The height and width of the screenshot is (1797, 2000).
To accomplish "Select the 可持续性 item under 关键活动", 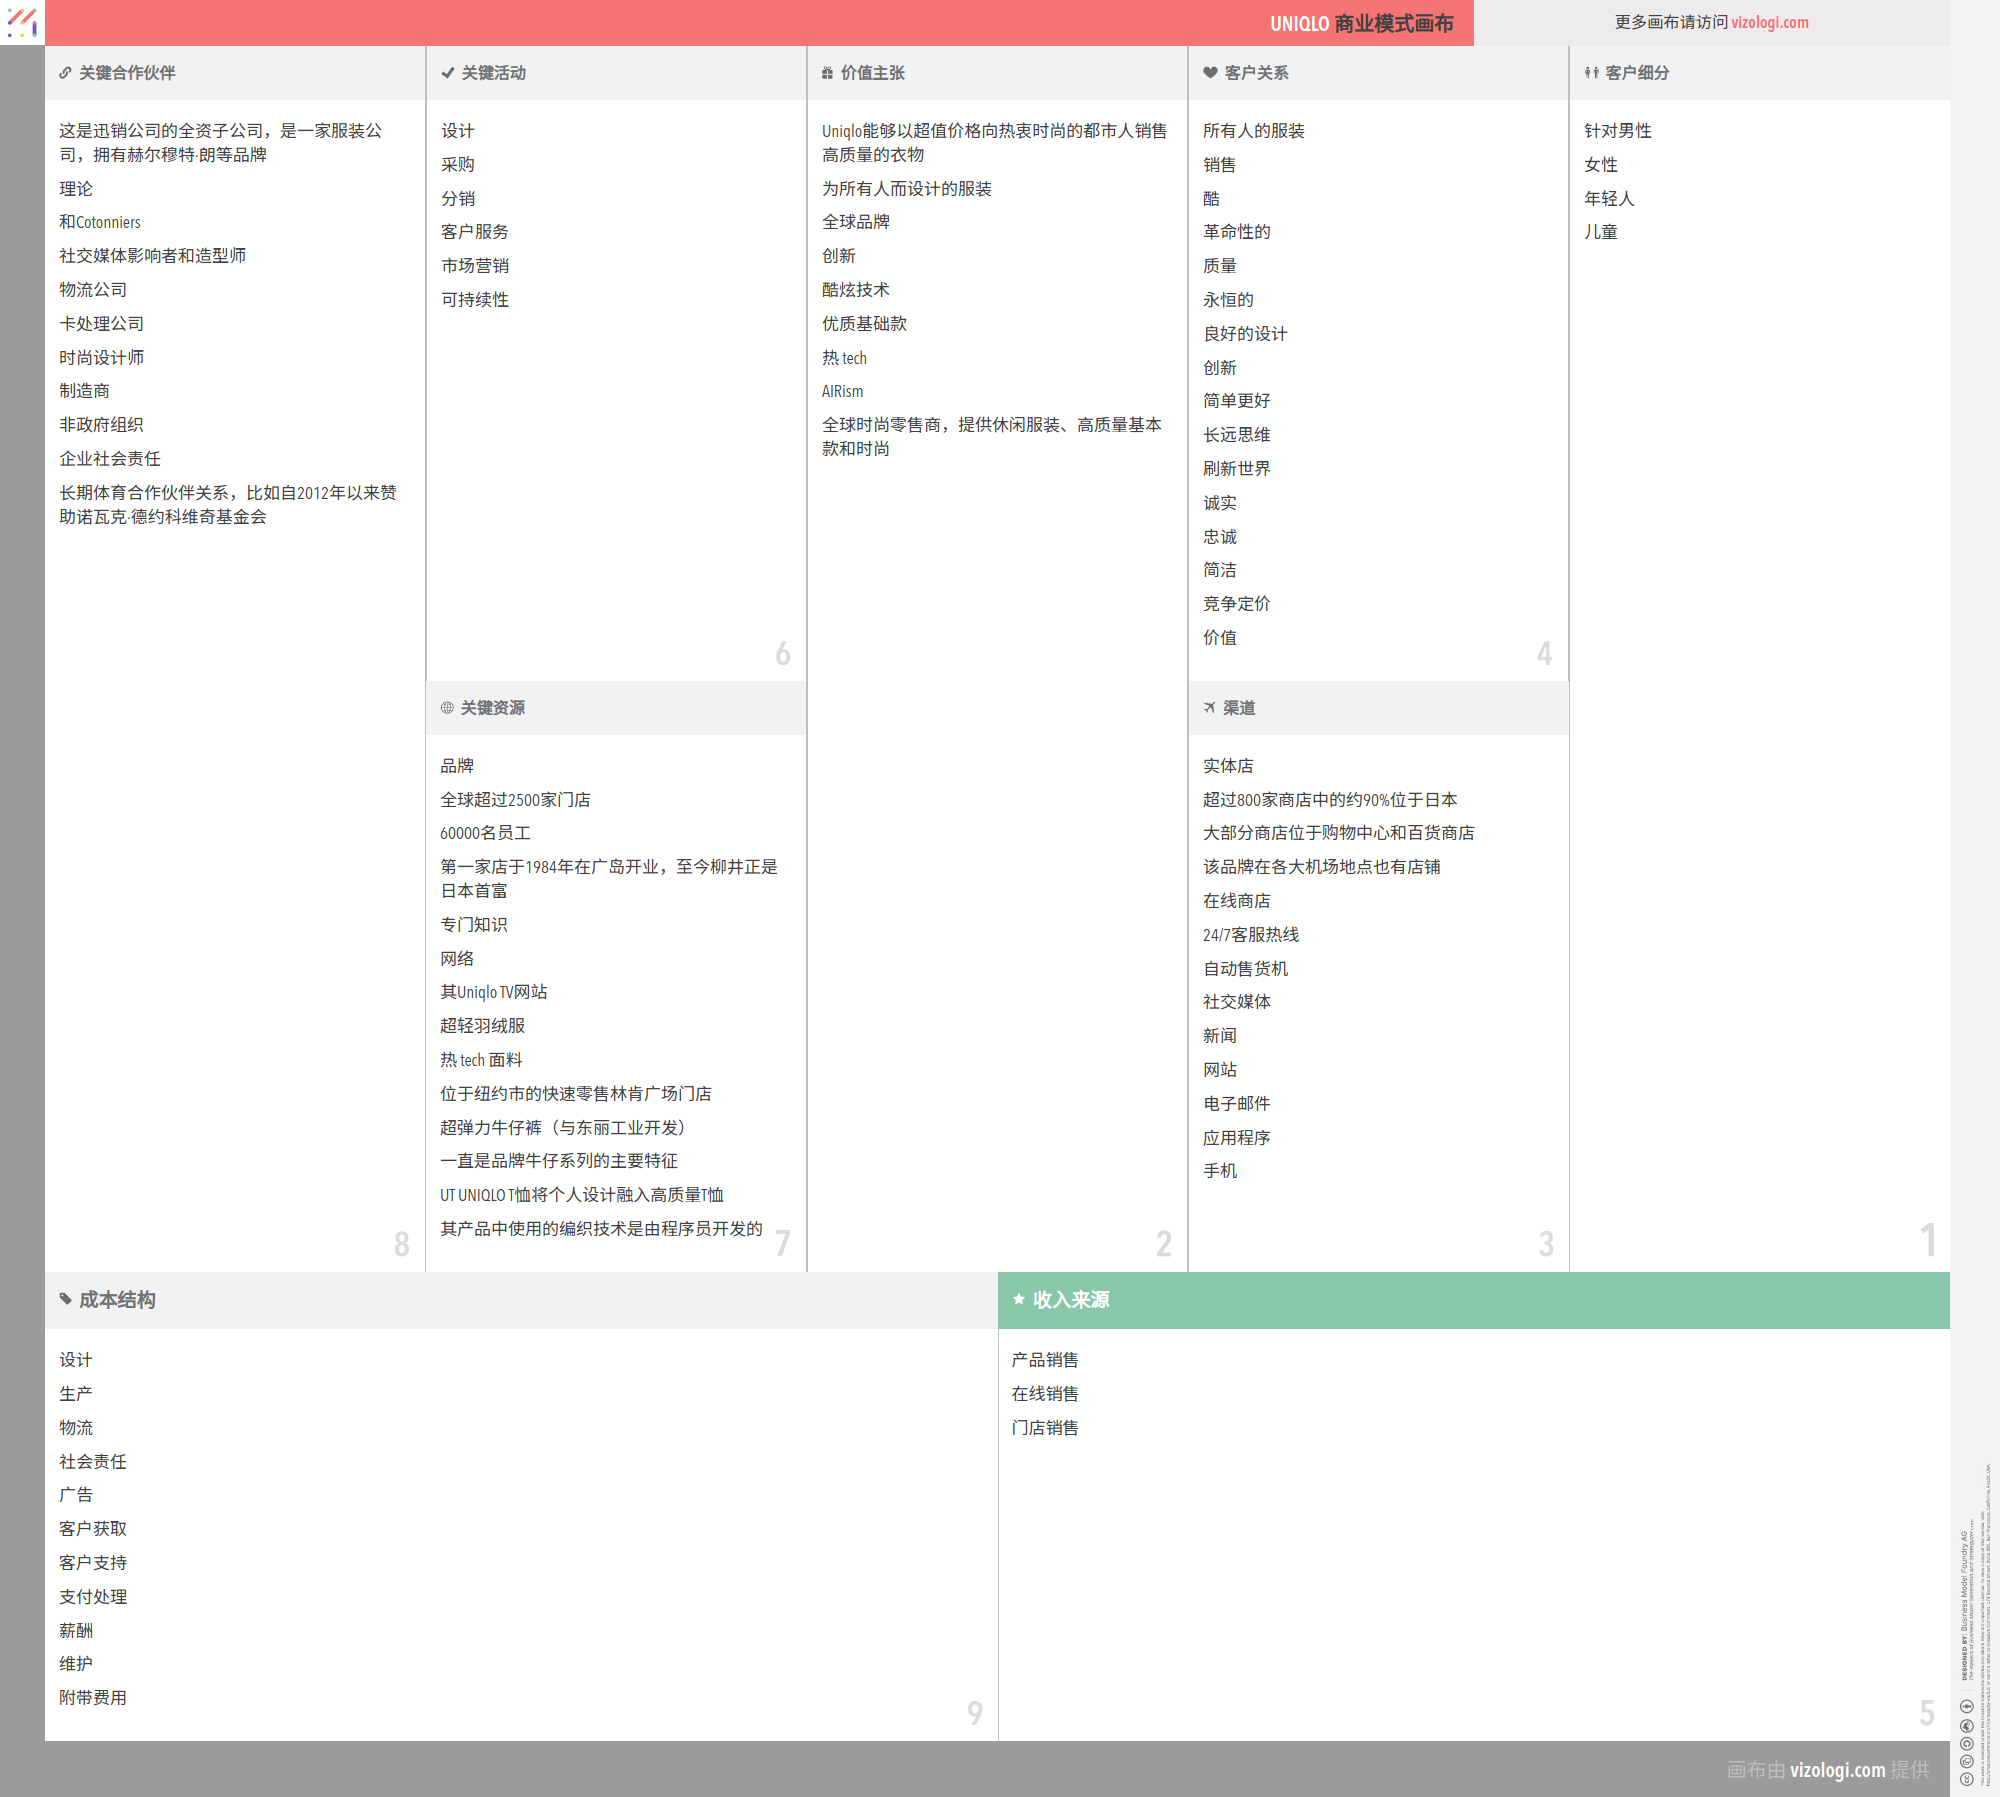I will [475, 300].
